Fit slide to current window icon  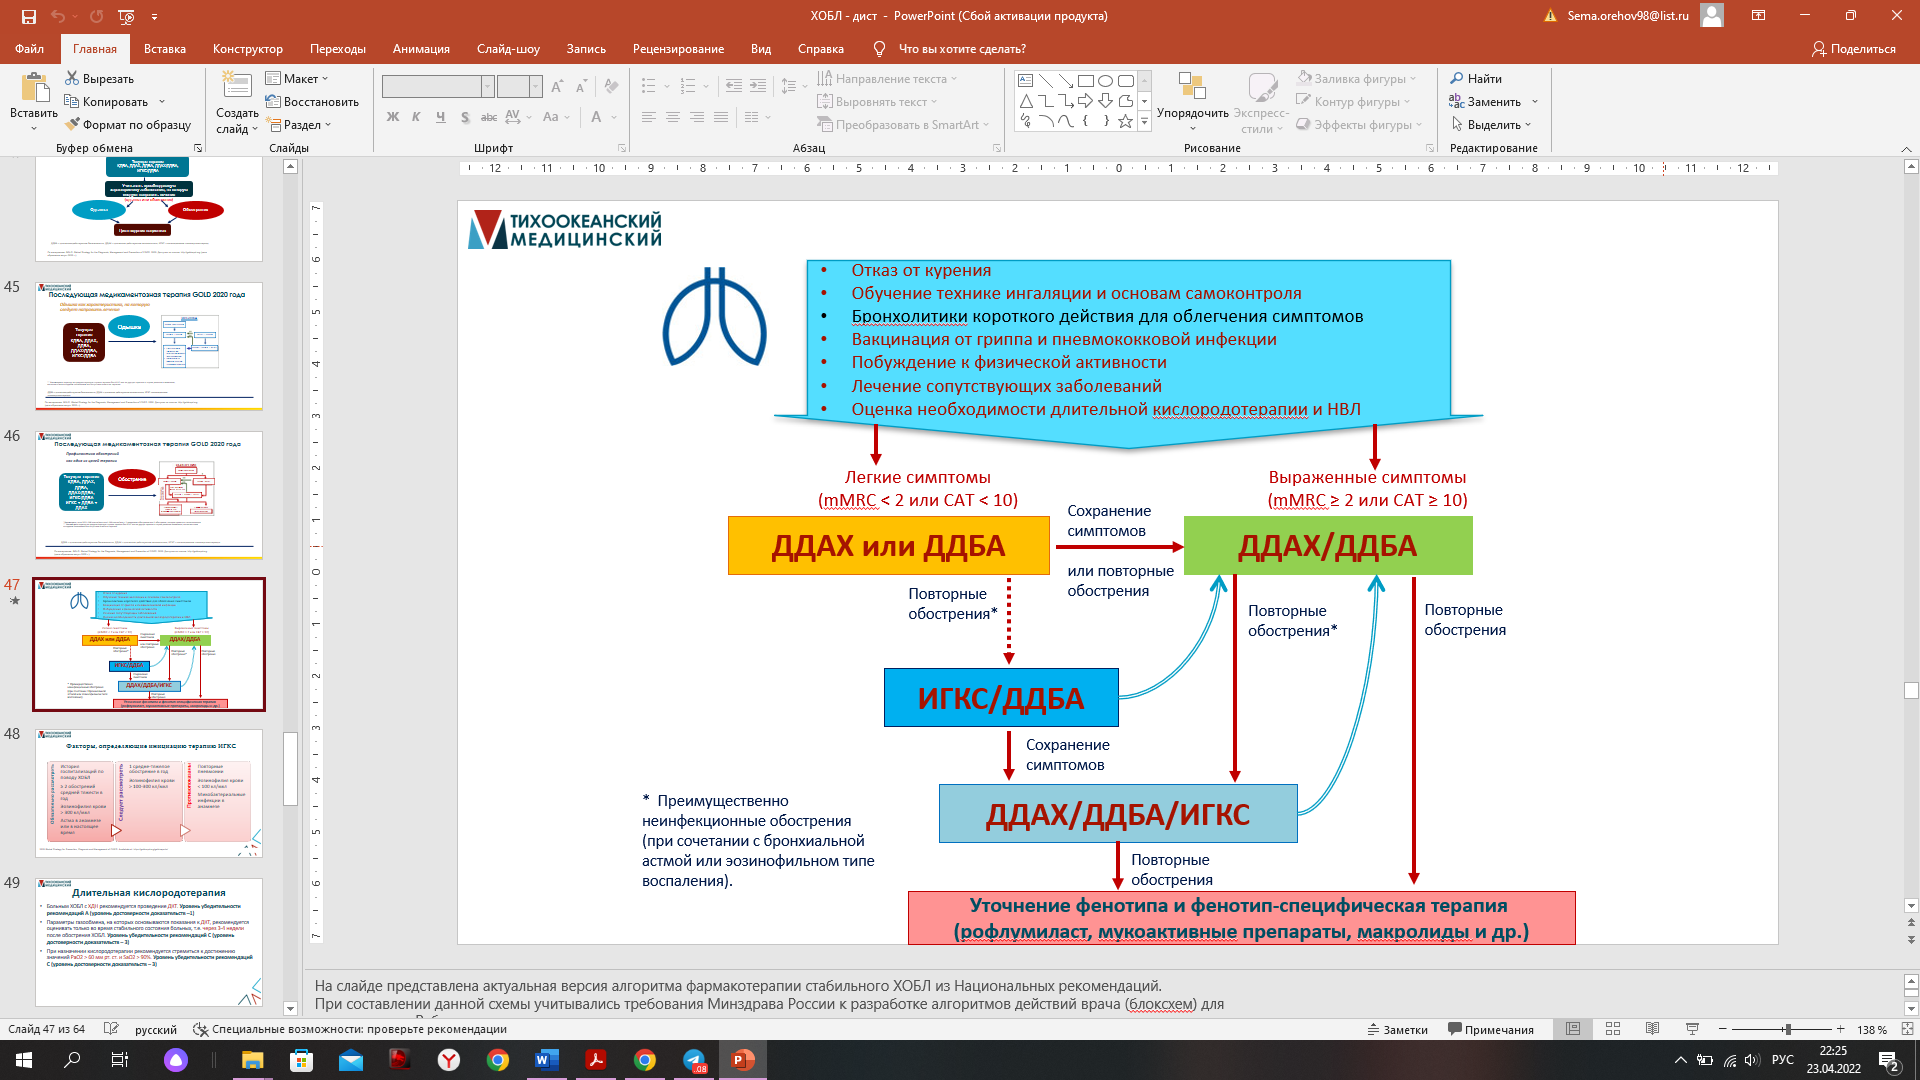pyautogui.click(x=1907, y=1029)
